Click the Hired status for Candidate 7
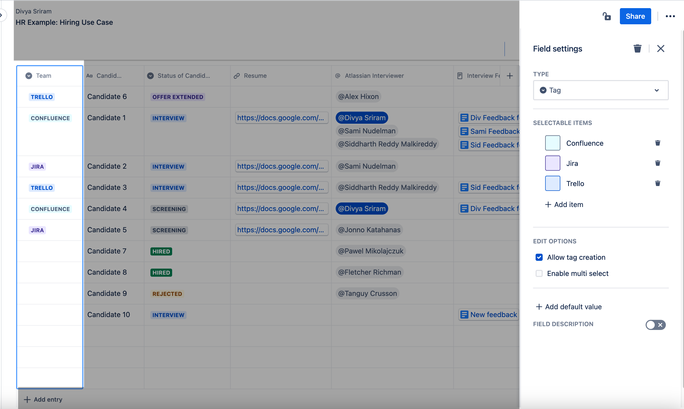This screenshot has height=409, width=684. pos(161,252)
